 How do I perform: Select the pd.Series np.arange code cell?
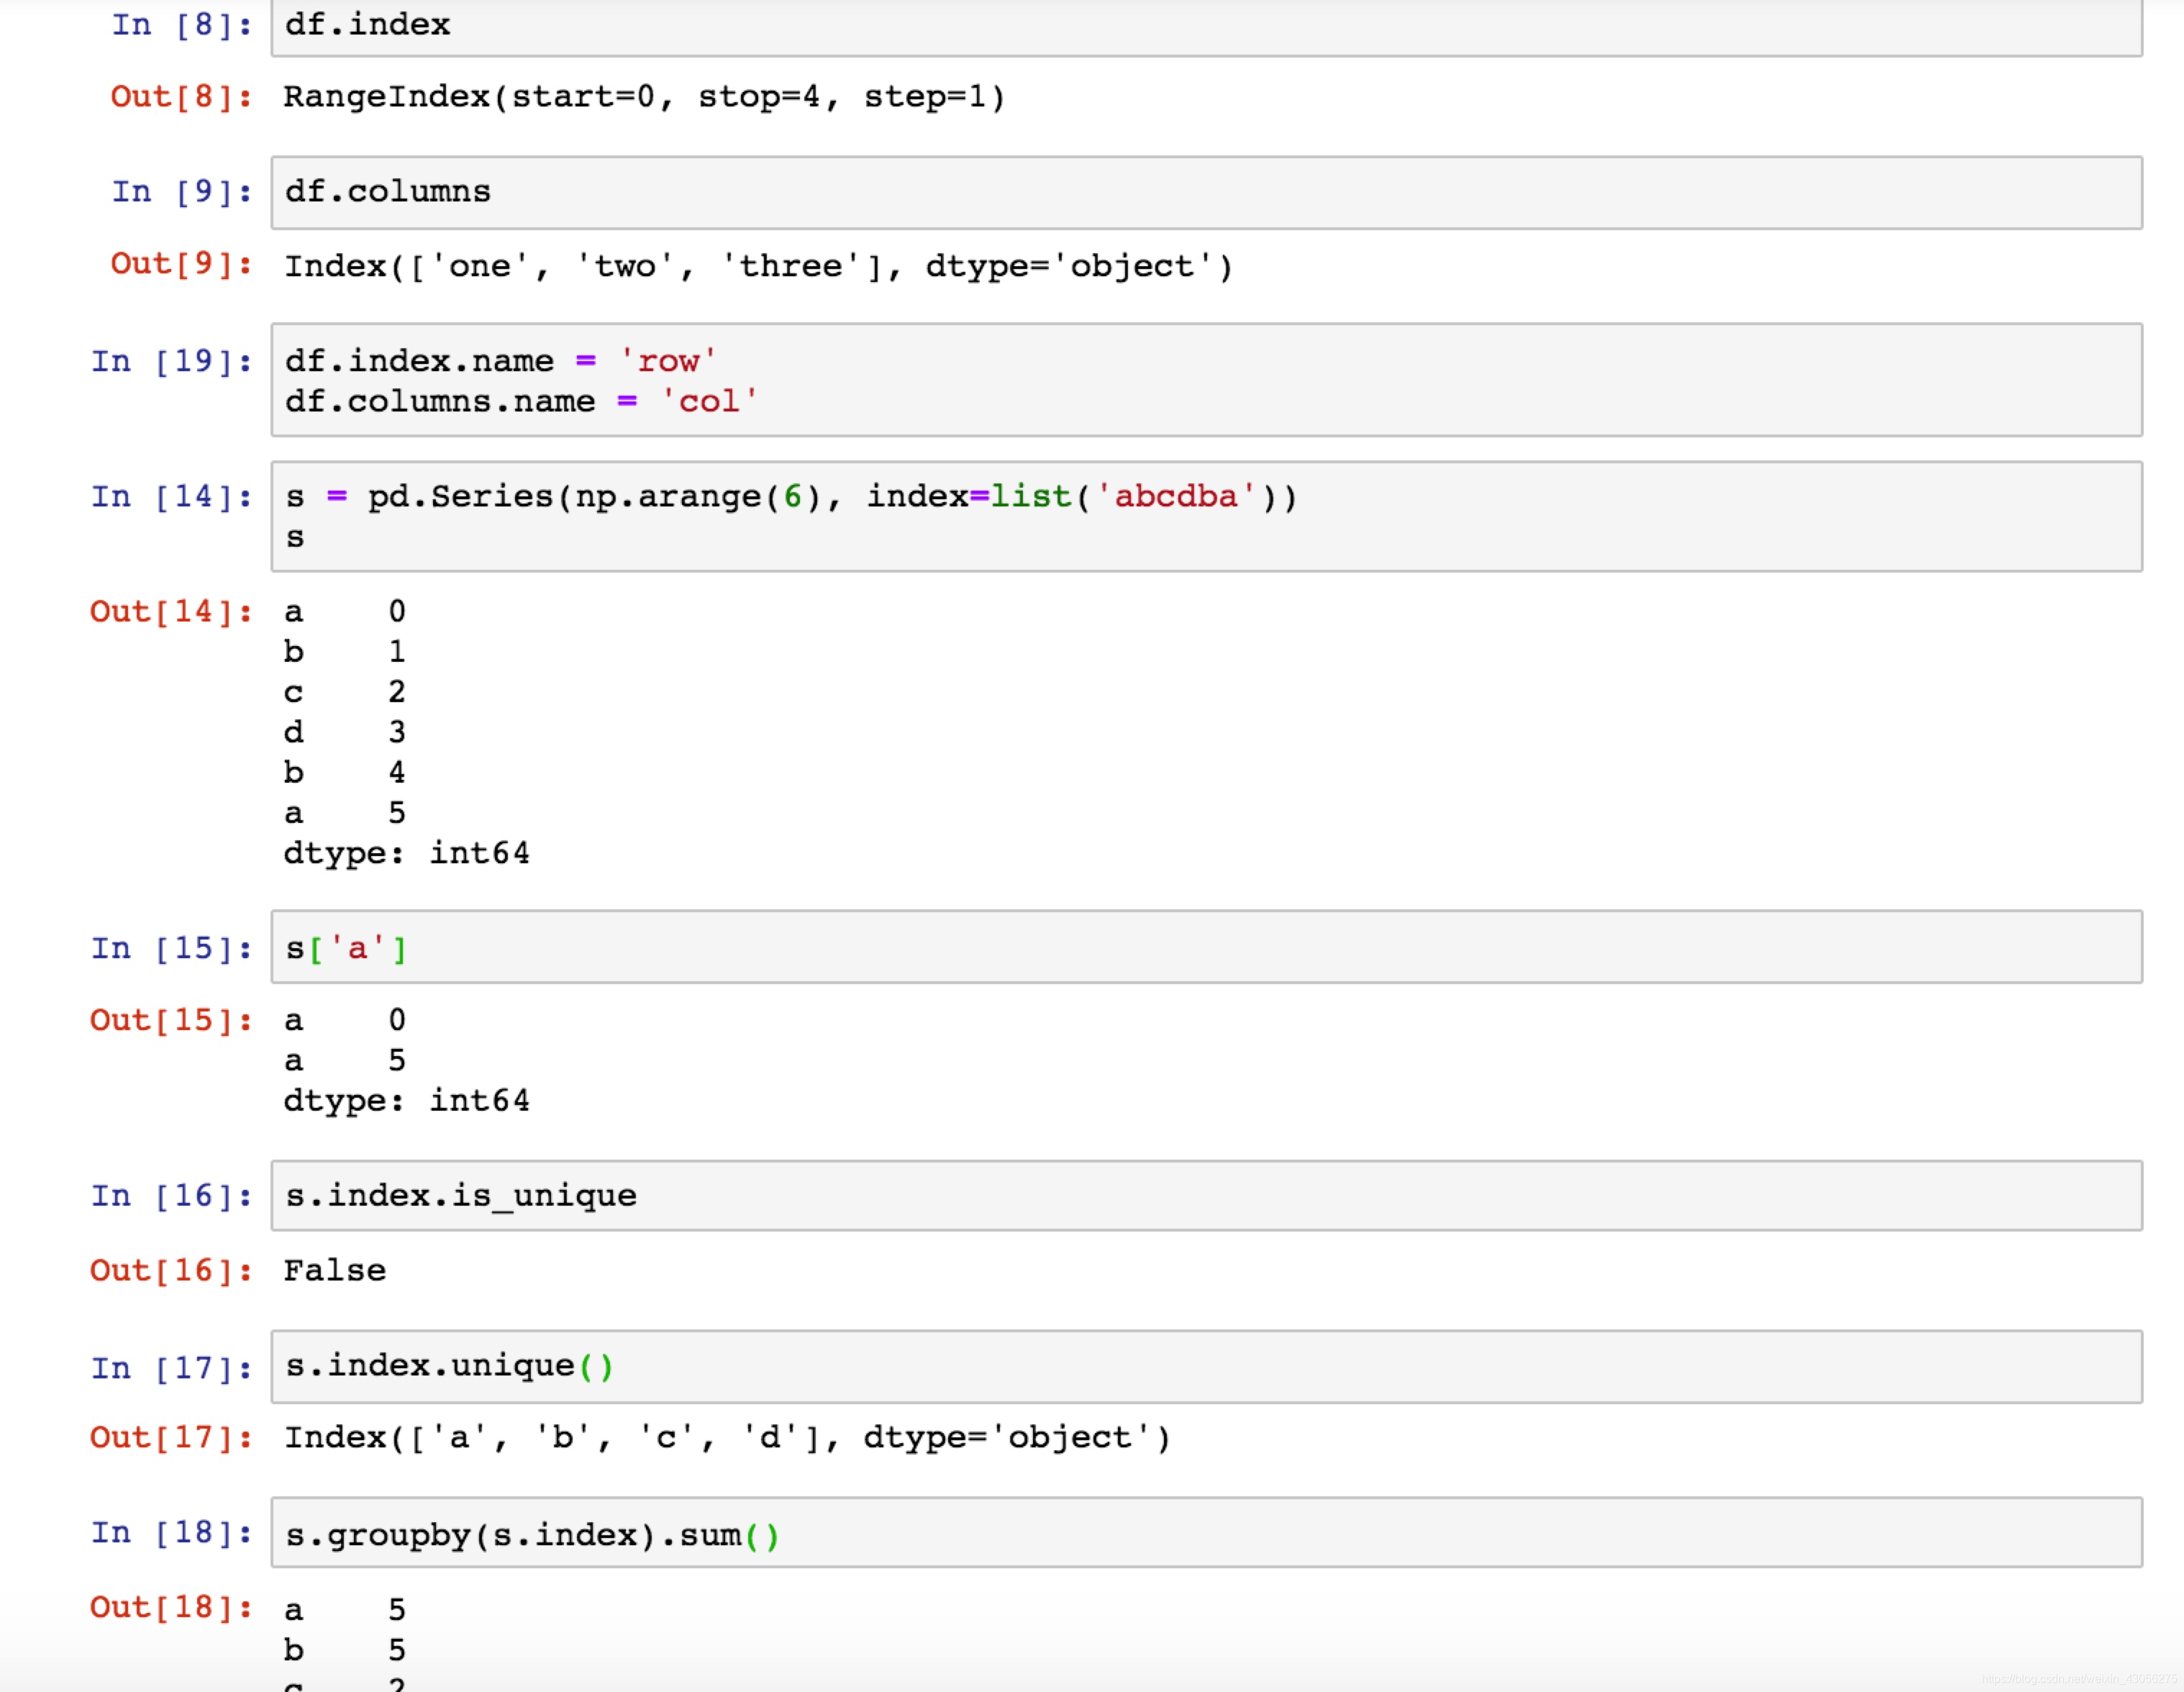click(x=1206, y=517)
